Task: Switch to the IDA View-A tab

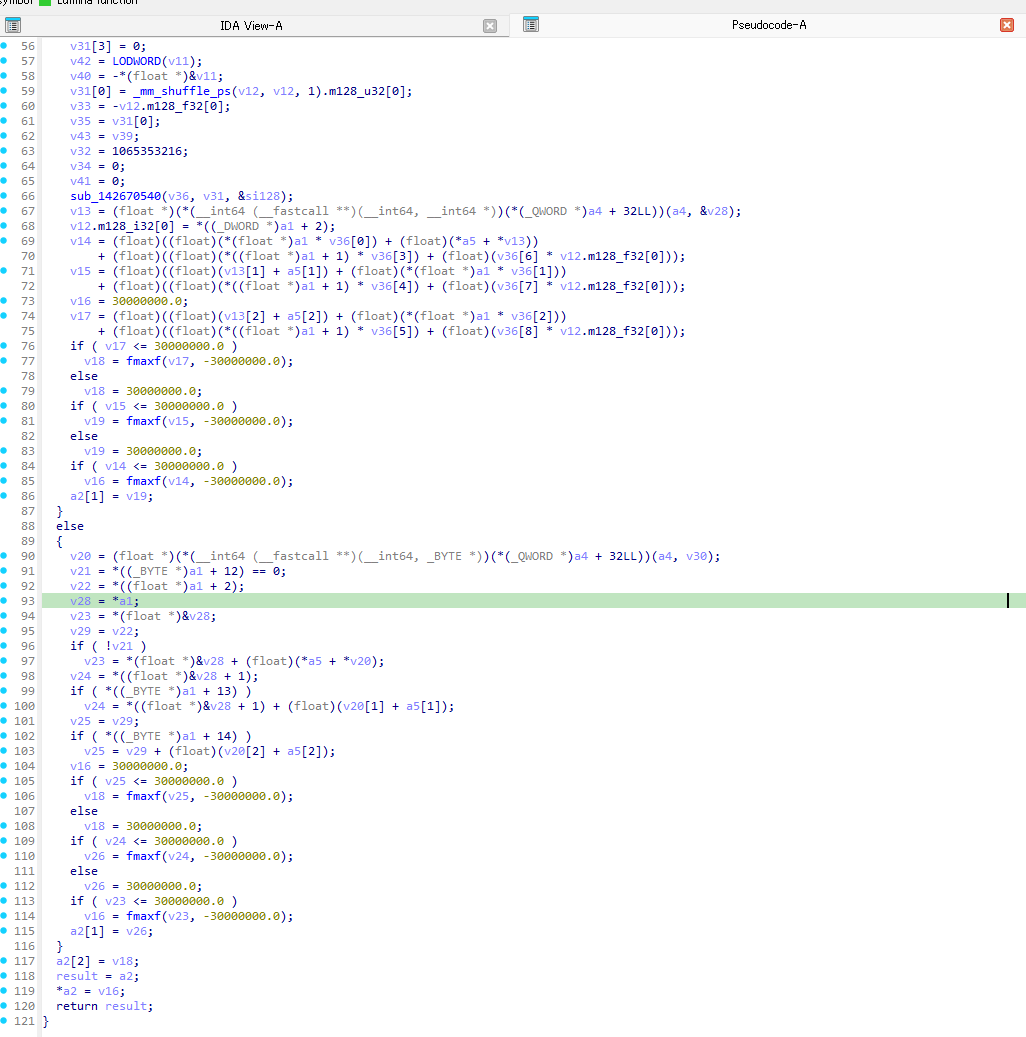Action: [251, 26]
